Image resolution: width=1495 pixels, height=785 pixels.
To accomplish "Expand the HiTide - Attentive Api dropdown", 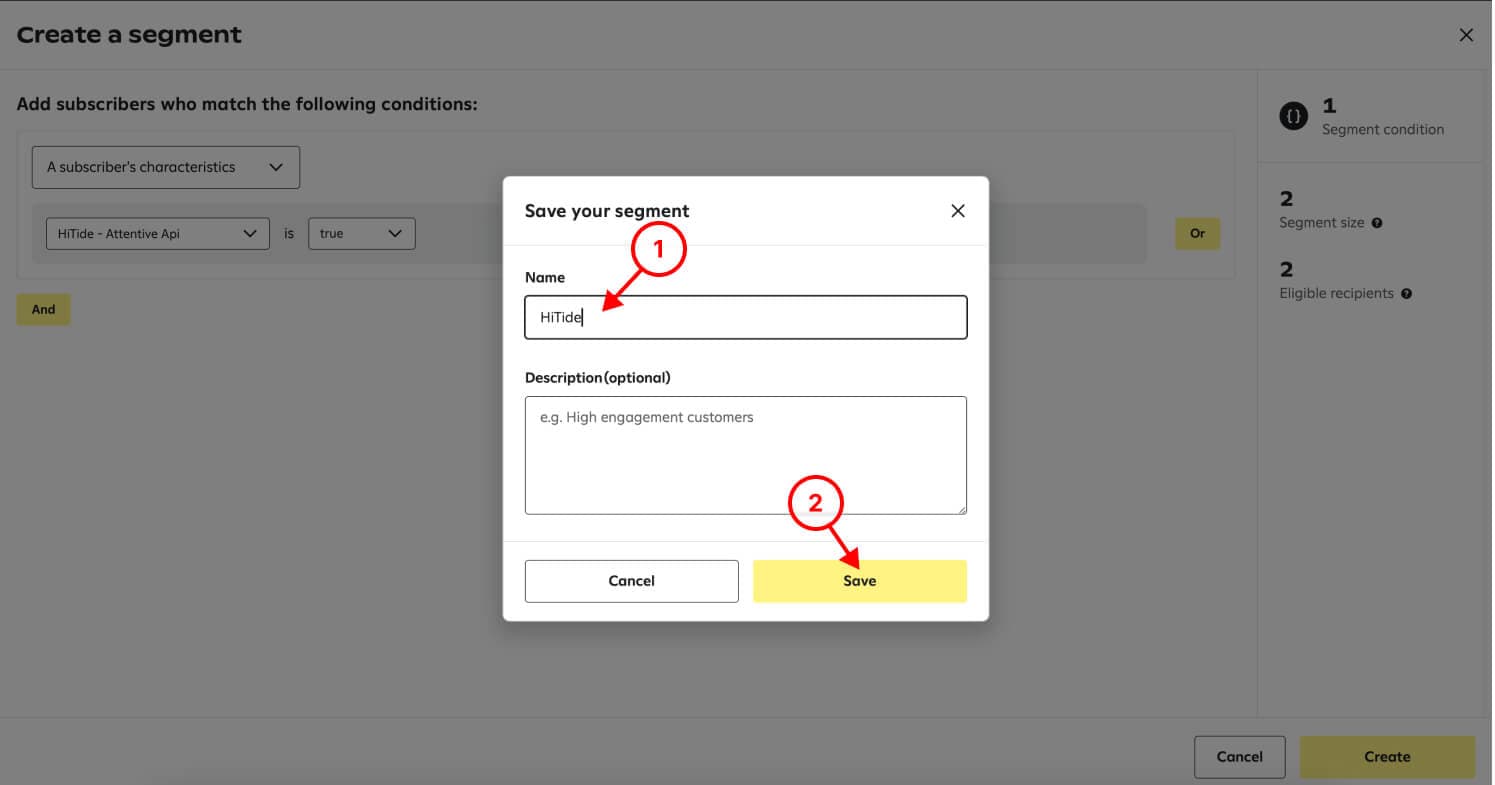I will [x=157, y=234].
